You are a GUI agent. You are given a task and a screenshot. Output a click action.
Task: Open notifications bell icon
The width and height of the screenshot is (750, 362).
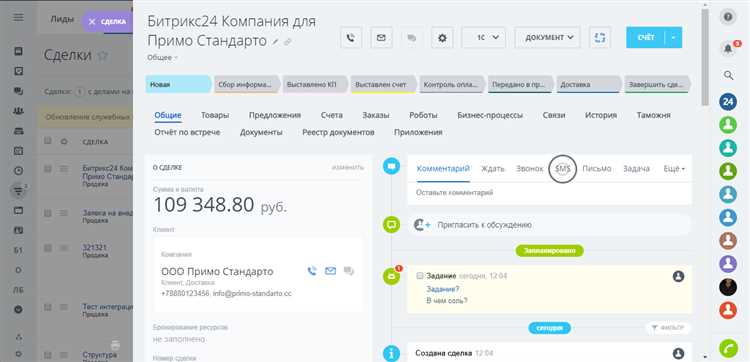pos(728,48)
